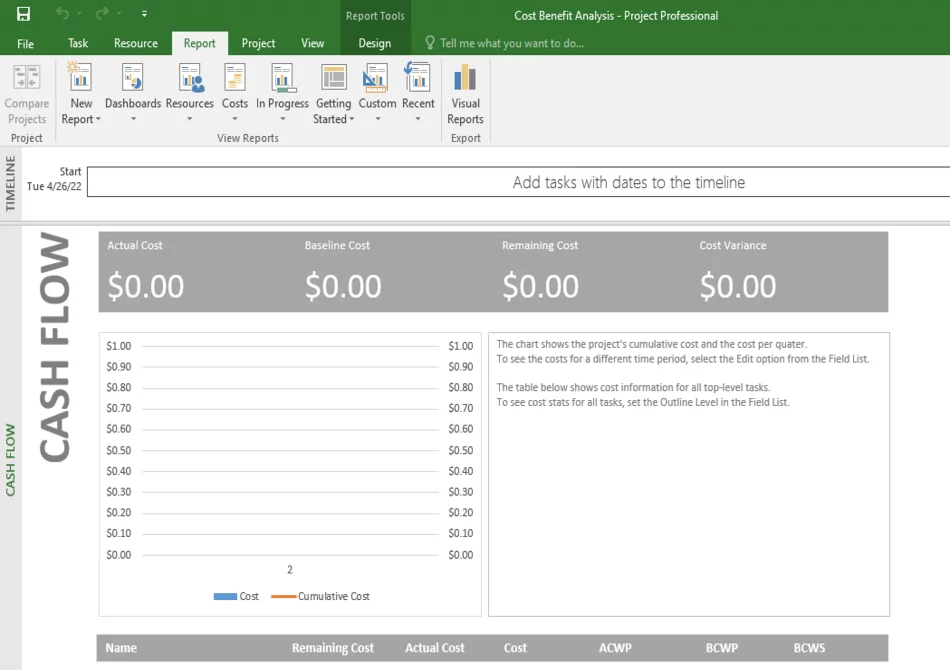Select the Actual Cost $0.00 value
This screenshot has height=670, width=950.
click(146, 287)
